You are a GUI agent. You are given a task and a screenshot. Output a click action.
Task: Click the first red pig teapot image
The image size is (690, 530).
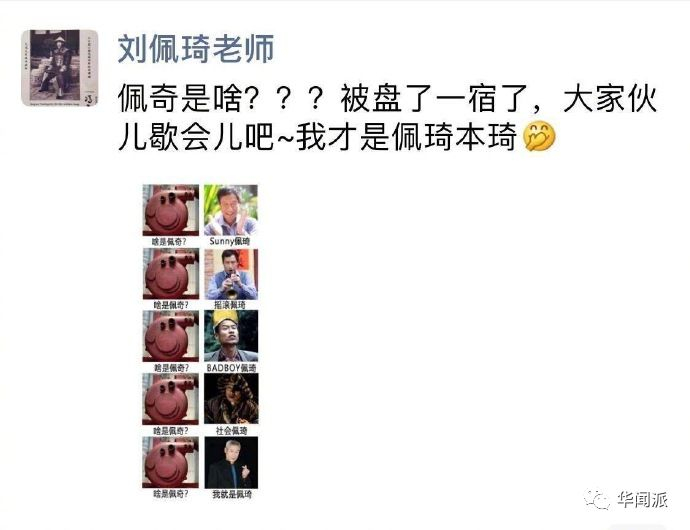171,210
